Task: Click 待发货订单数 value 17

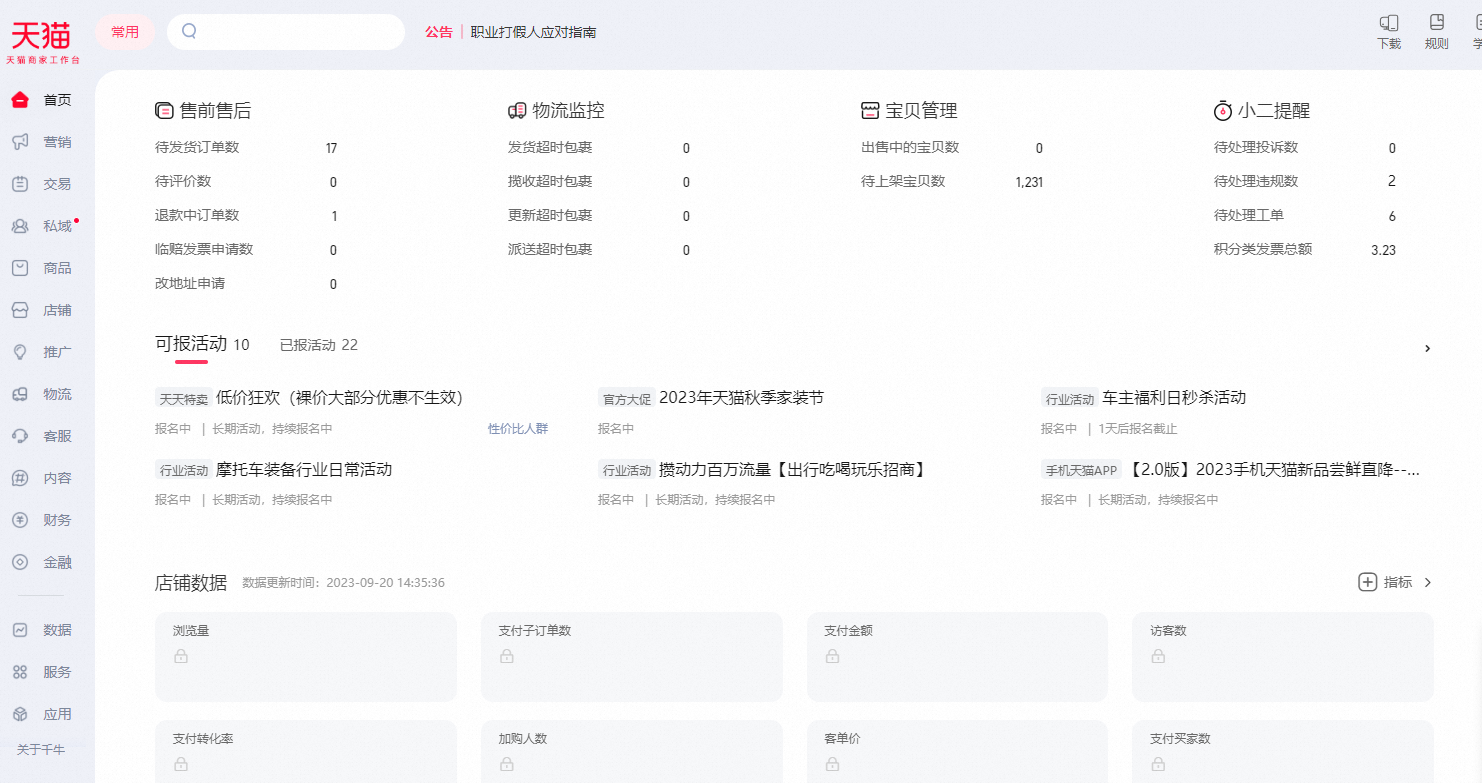Action: tap(331, 148)
